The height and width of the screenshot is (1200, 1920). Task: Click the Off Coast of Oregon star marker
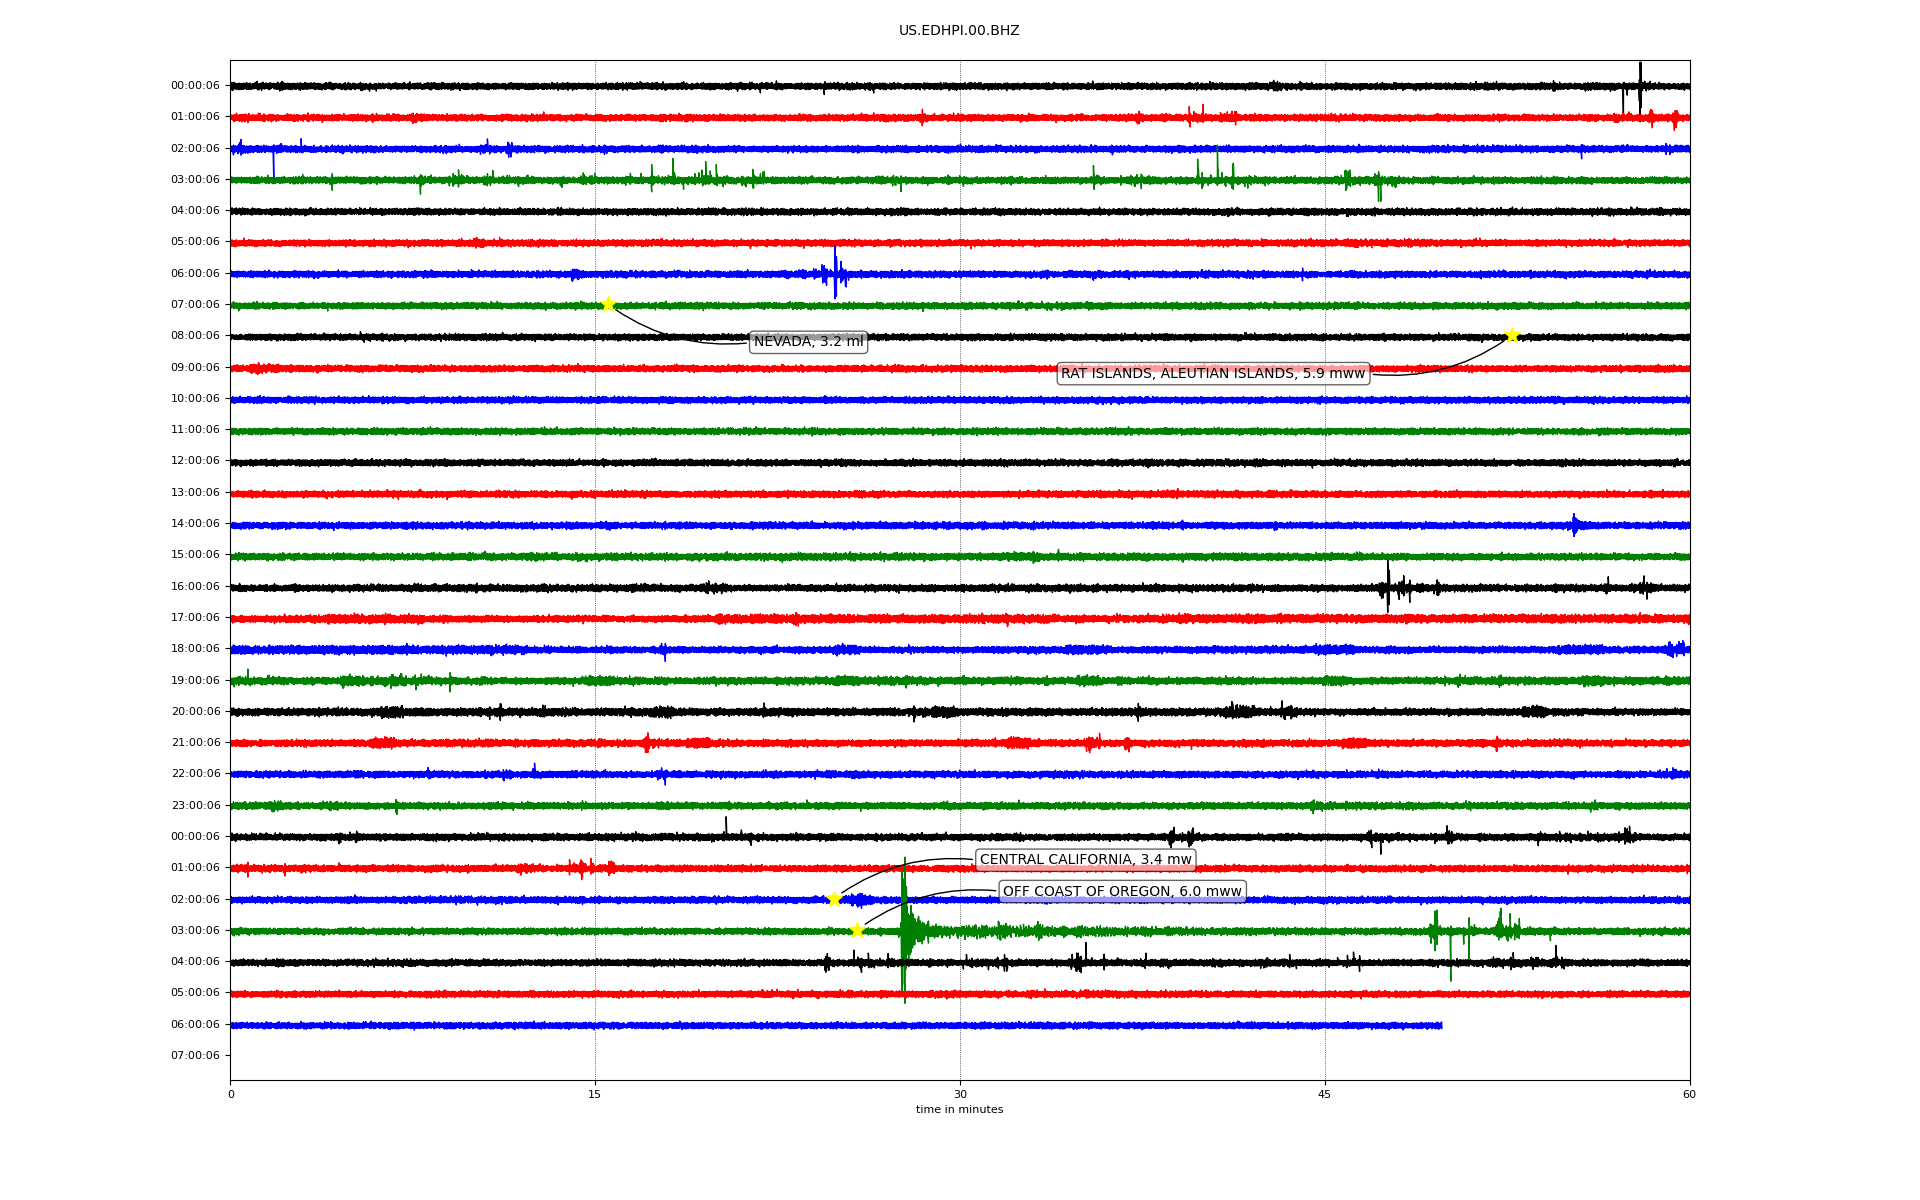pyautogui.click(x=857, y=930)
